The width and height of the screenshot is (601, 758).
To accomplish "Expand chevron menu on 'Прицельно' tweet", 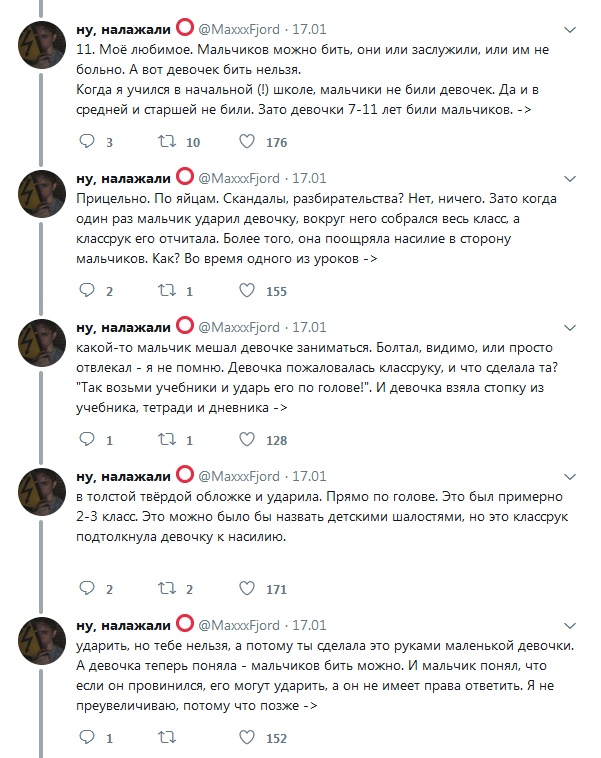I will [570, 179].
